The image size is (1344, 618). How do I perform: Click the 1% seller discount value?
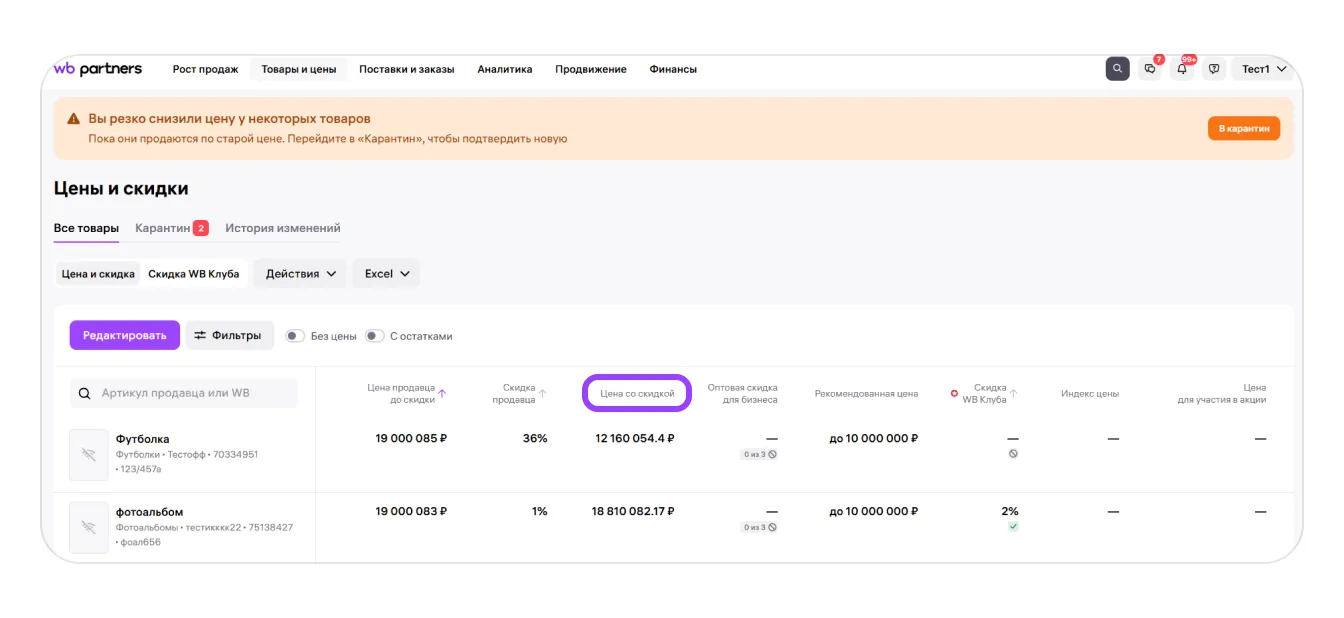[x=539, y=511]
